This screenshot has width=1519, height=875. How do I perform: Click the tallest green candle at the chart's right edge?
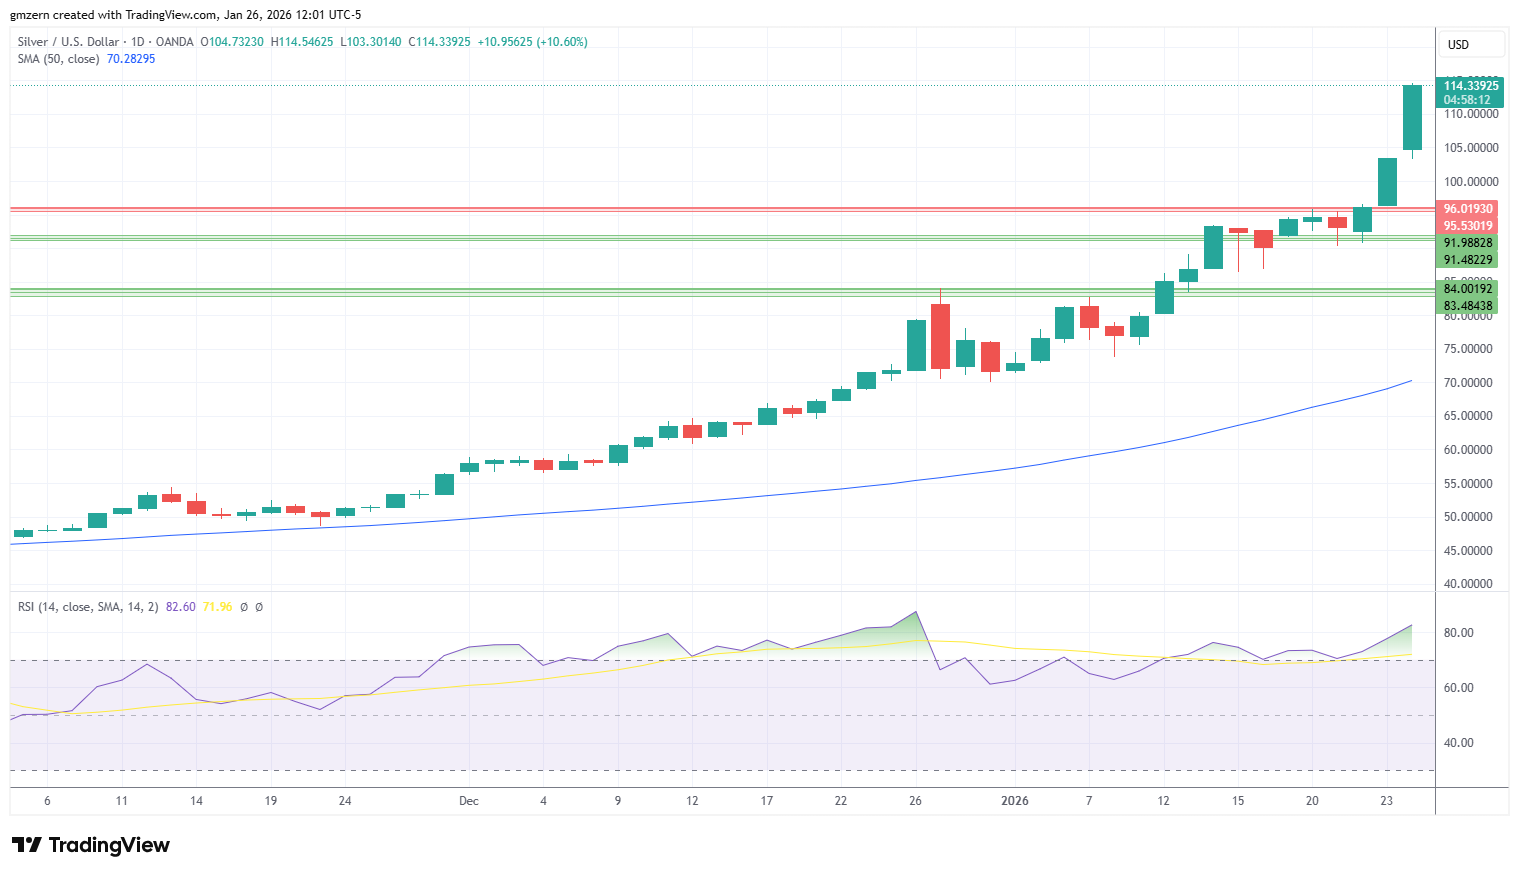tap(1412, 118)
